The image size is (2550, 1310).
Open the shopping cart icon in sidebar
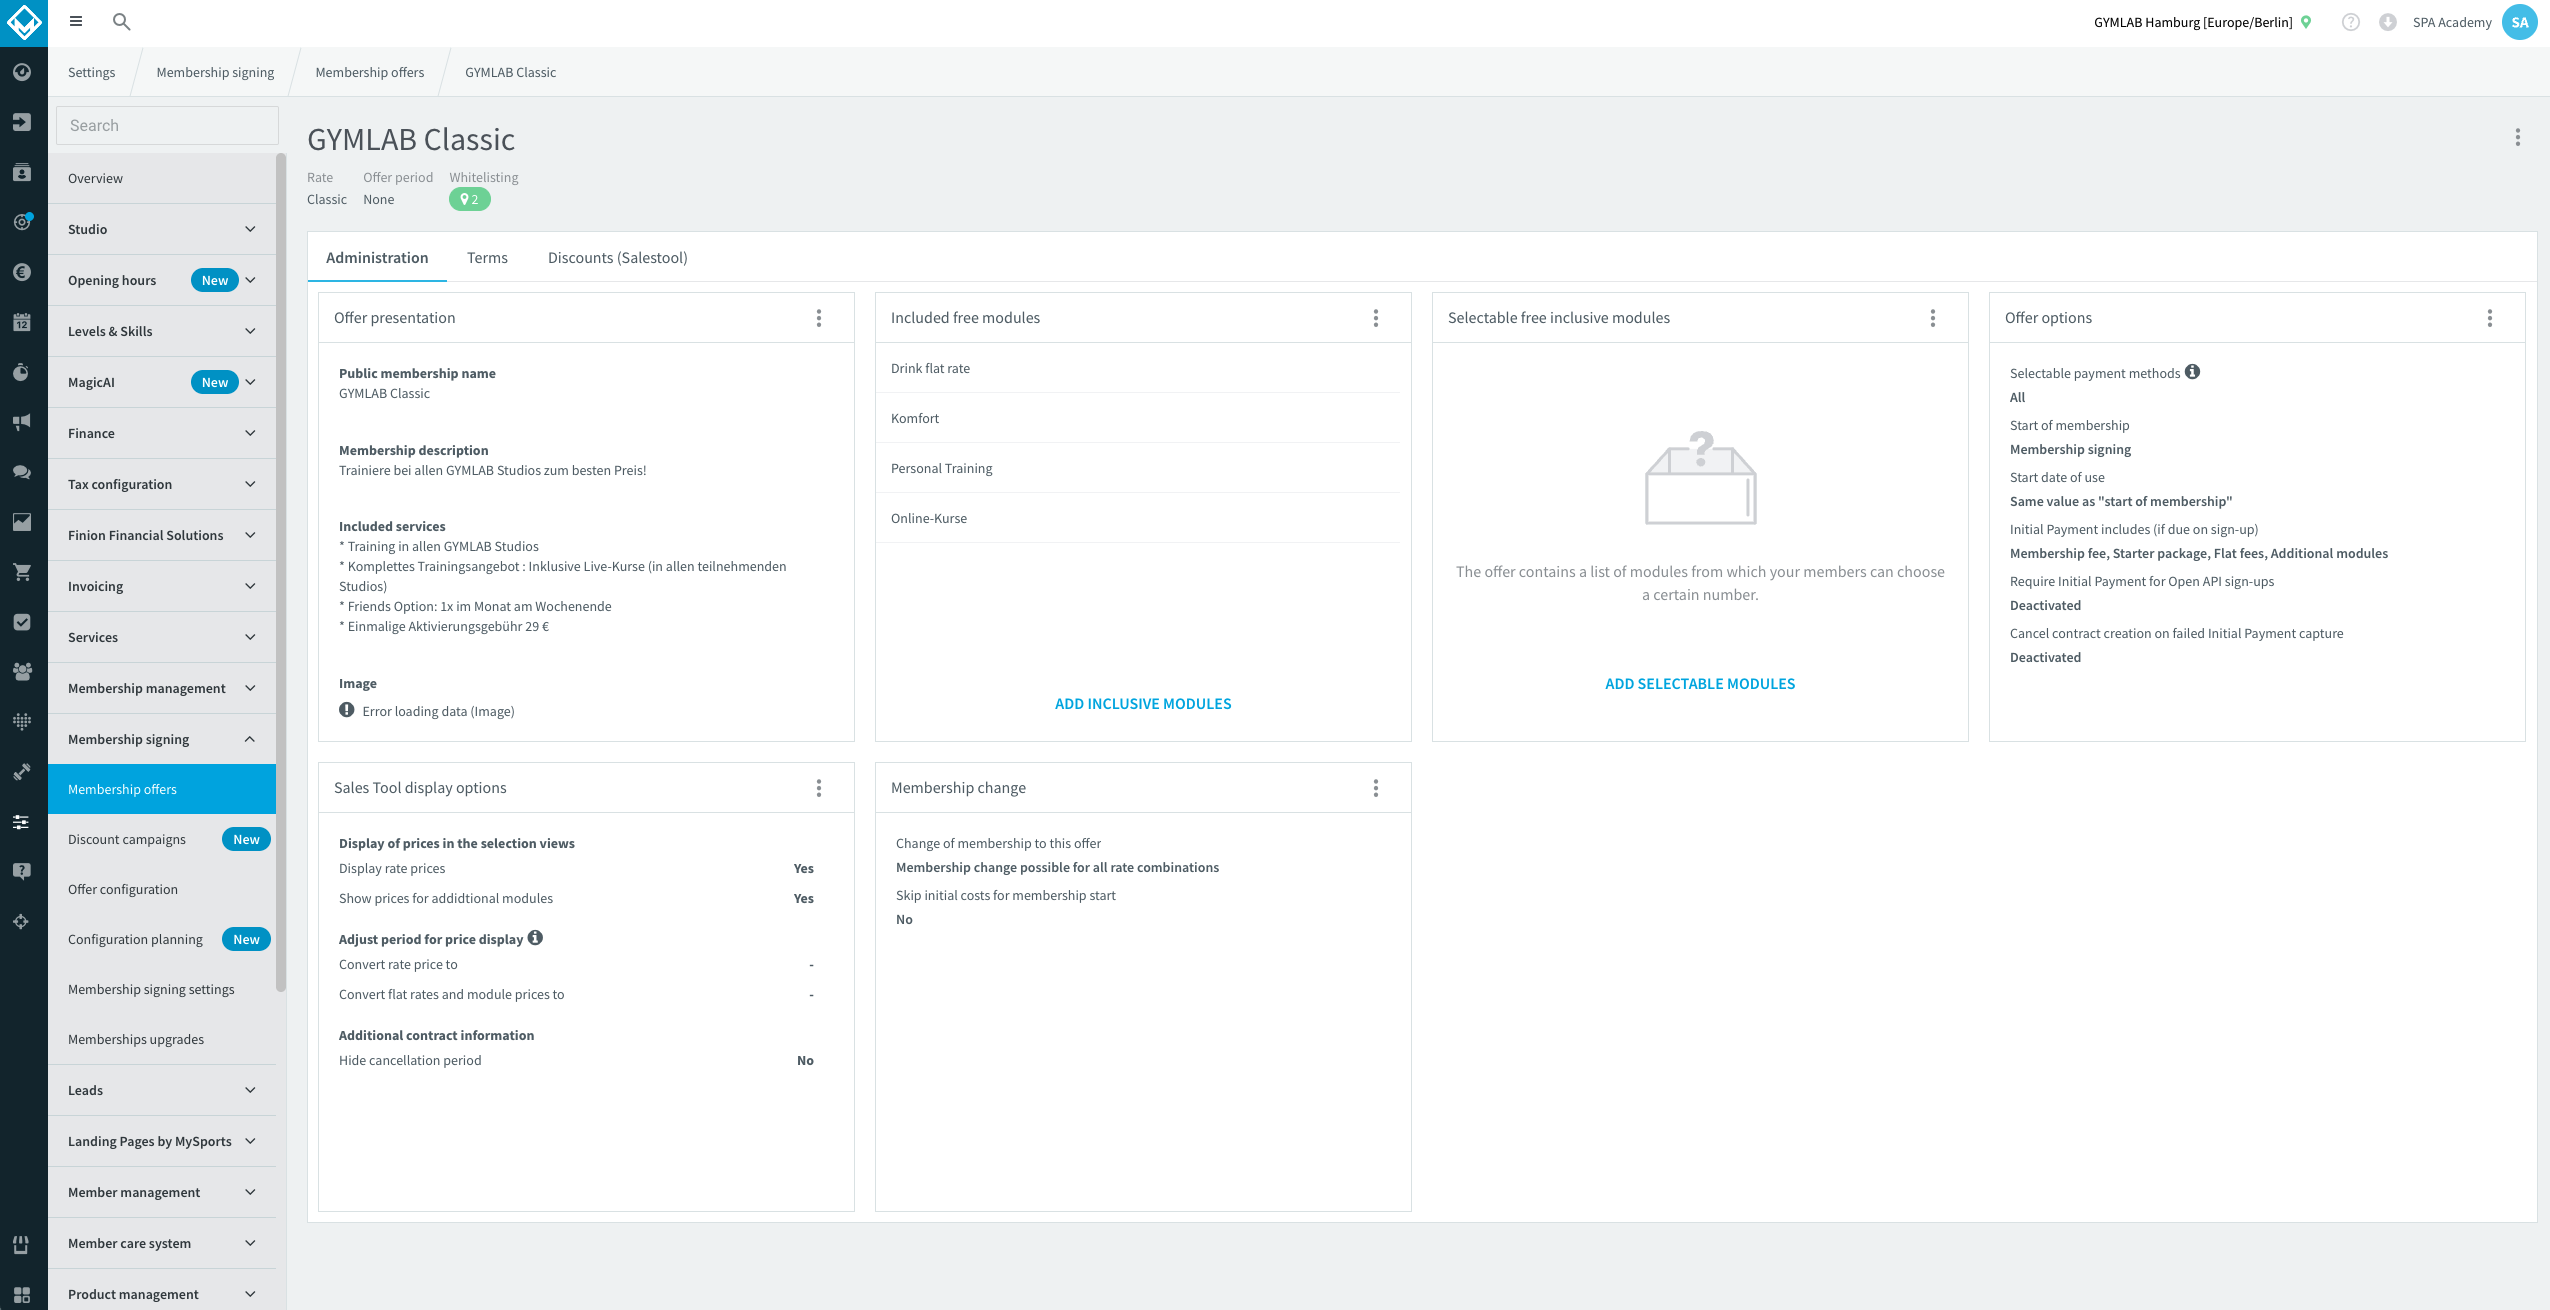click(22, 572)
